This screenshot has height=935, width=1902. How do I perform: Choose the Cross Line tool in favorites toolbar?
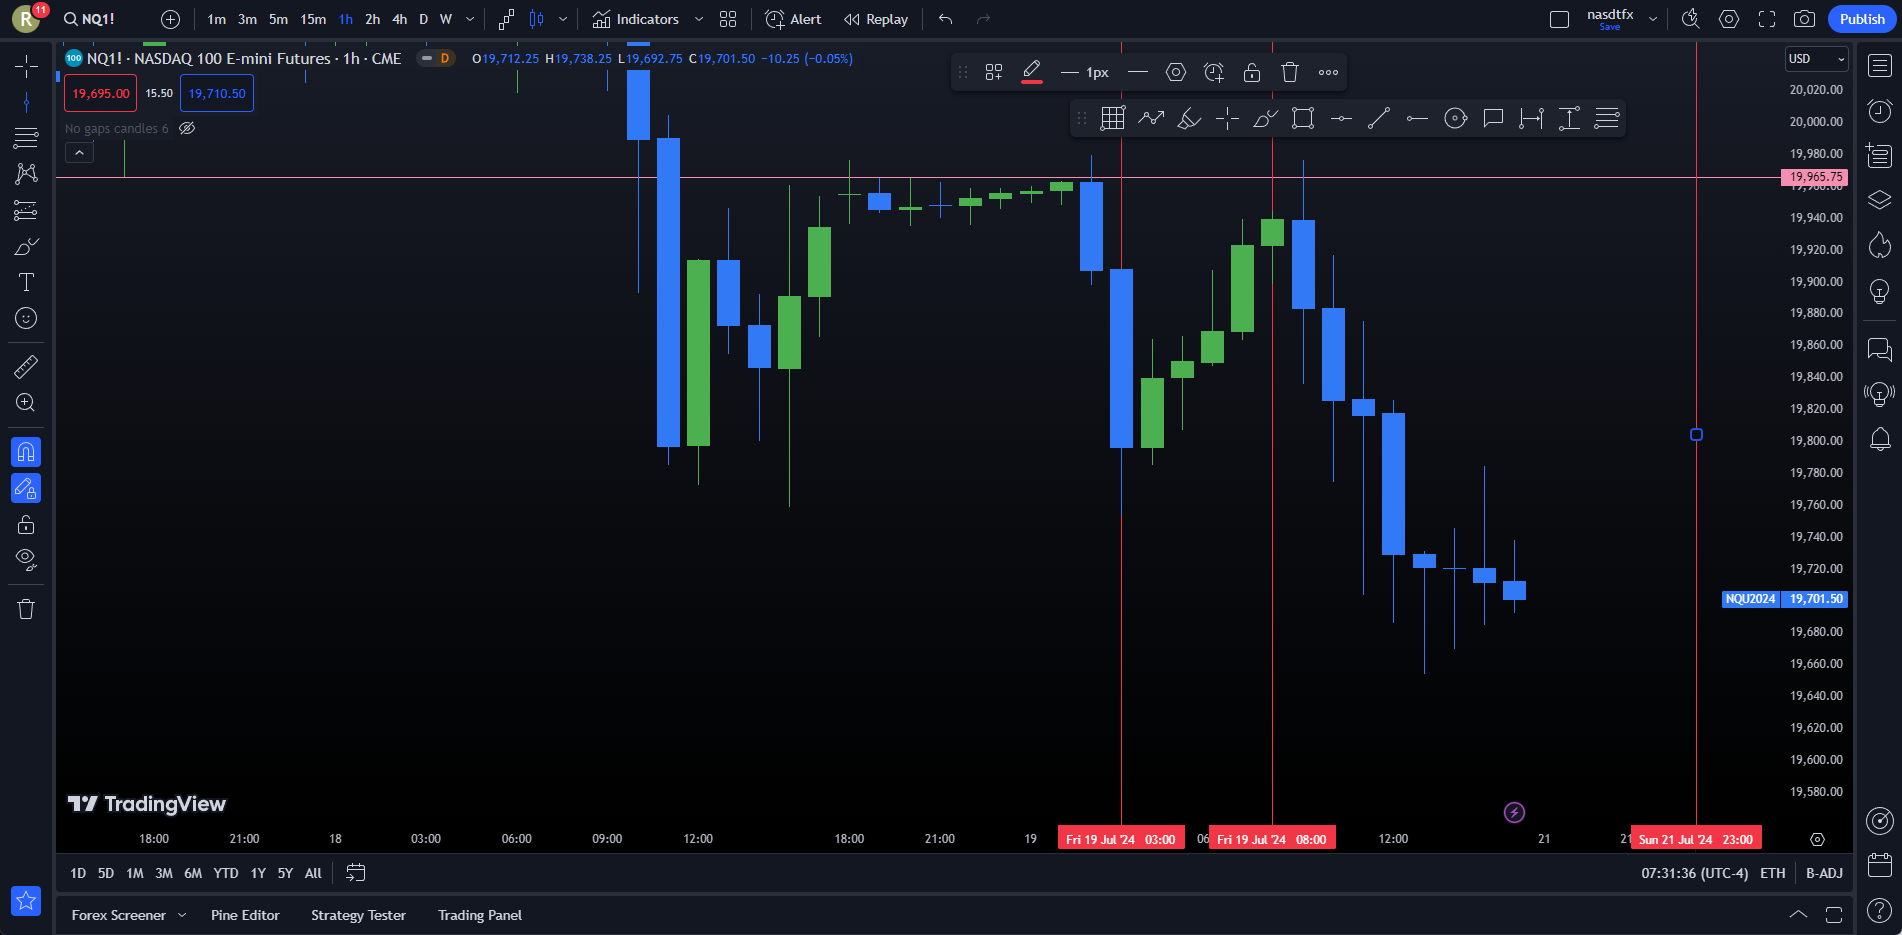(1227, 118)
